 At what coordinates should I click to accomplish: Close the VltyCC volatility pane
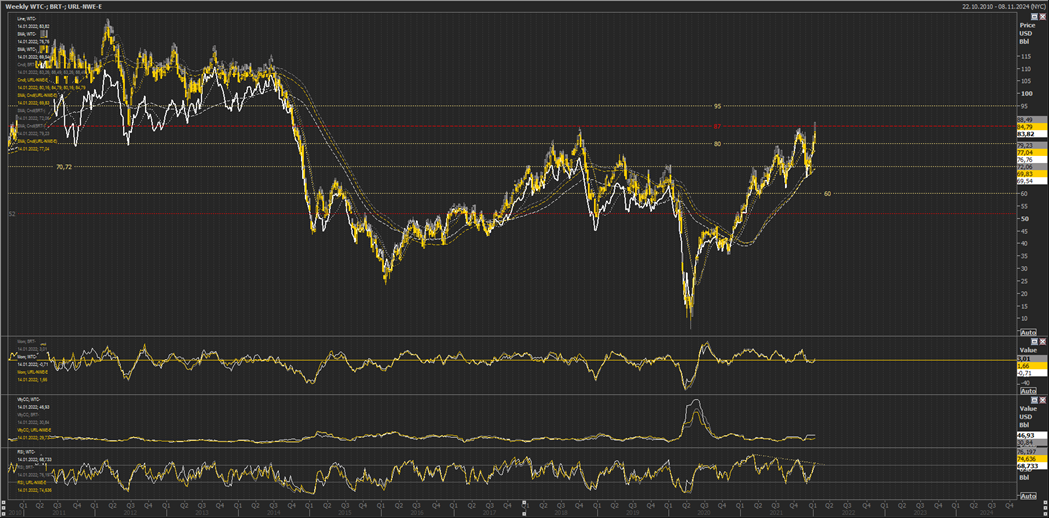1042,400
